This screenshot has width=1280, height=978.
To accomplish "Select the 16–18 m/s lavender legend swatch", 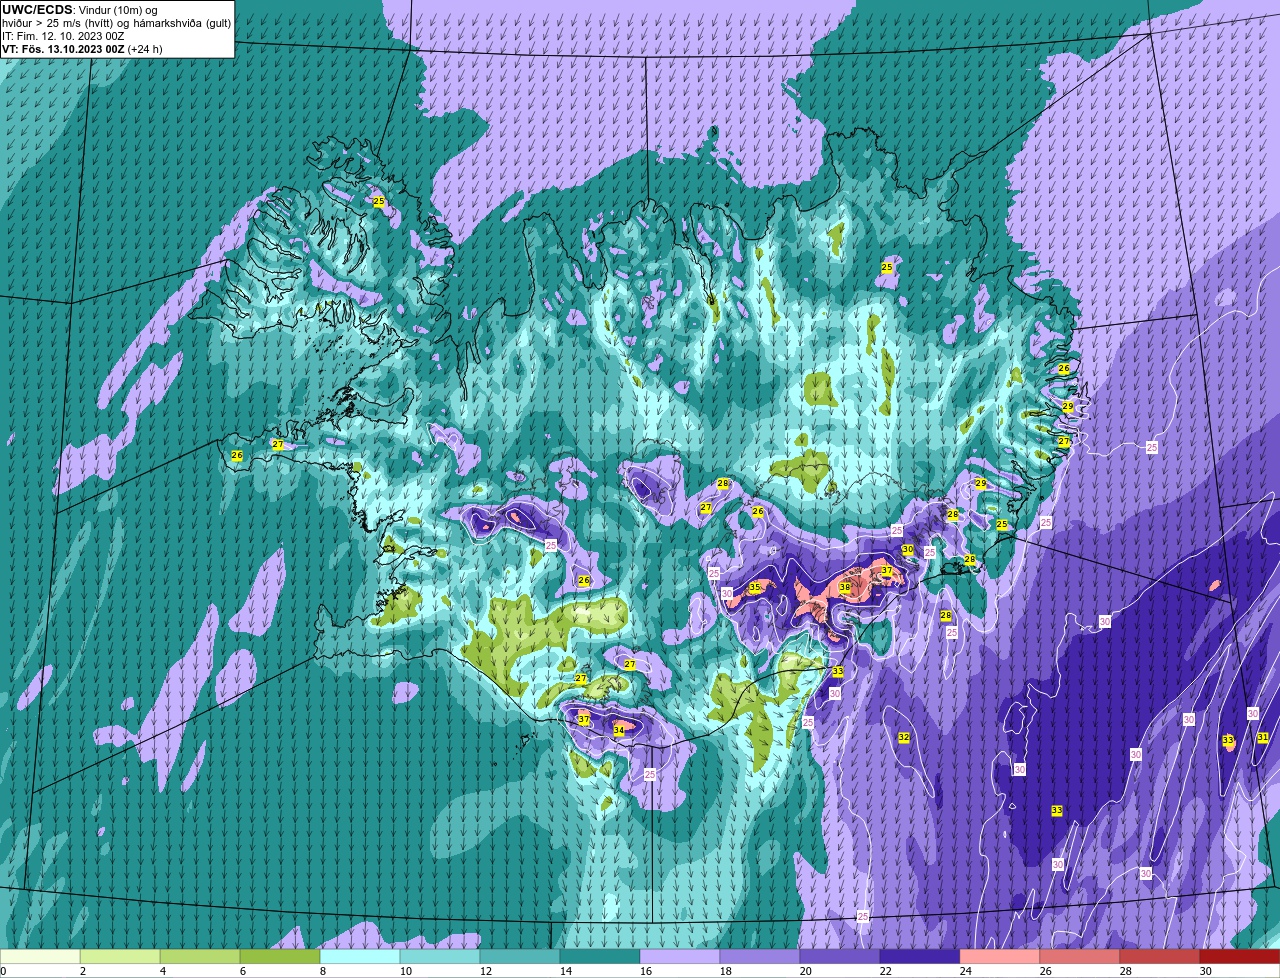I will pyautogui.click(x=680, y=957).
